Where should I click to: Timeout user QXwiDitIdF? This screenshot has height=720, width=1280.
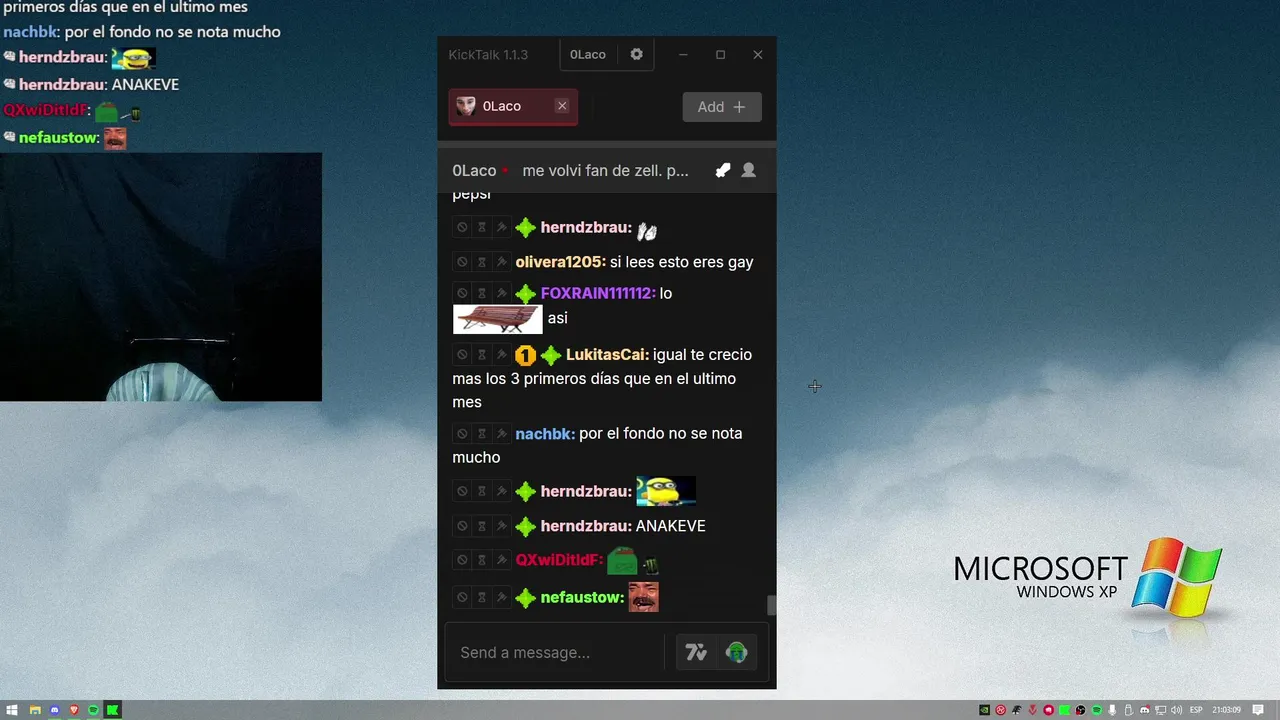481,560
